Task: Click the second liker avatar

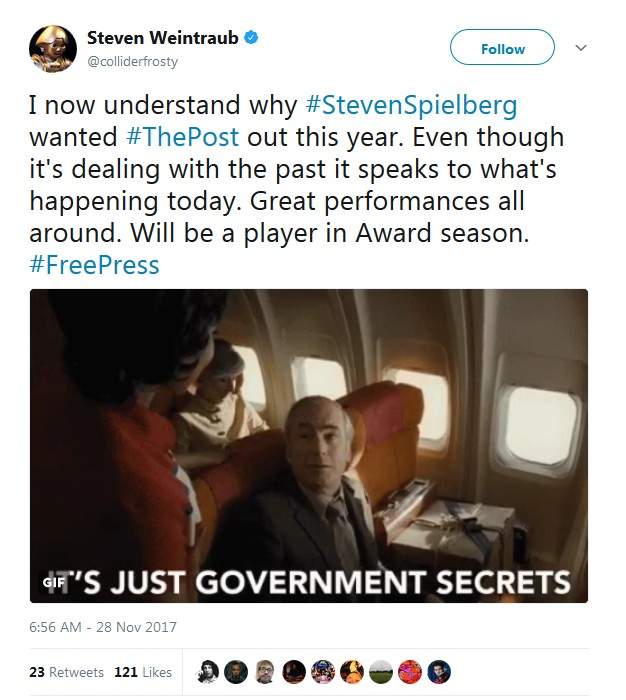Action: [236, 672]
